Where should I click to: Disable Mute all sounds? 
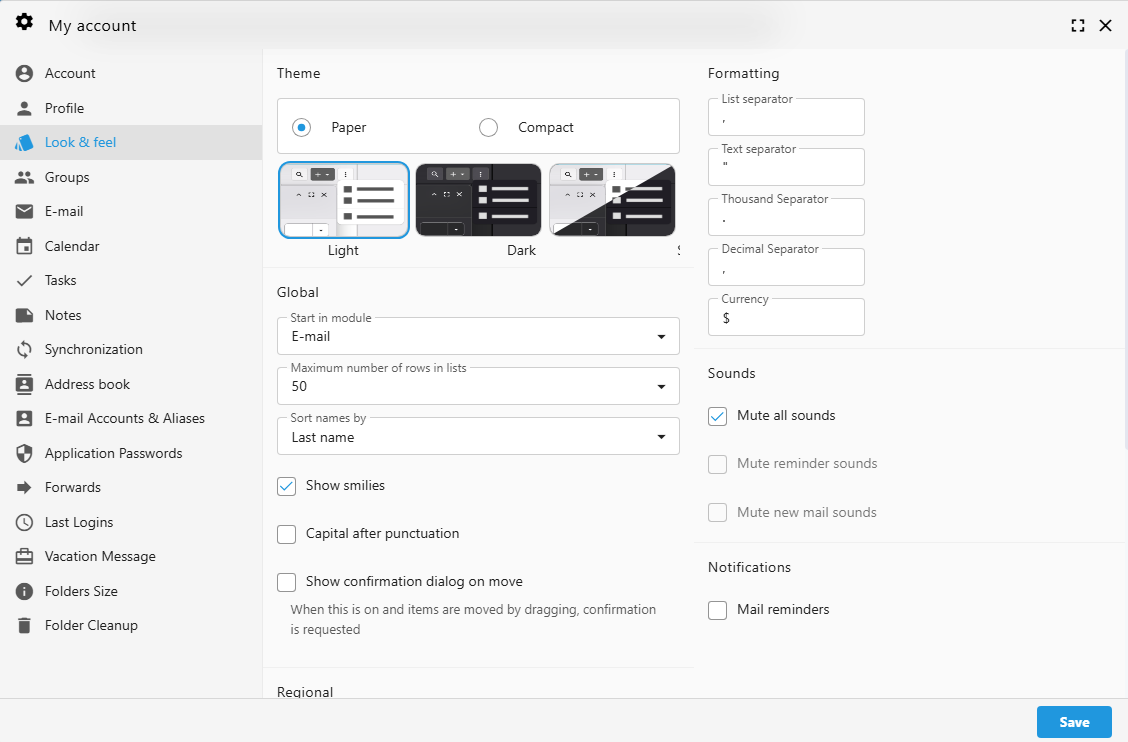point(717,416)
